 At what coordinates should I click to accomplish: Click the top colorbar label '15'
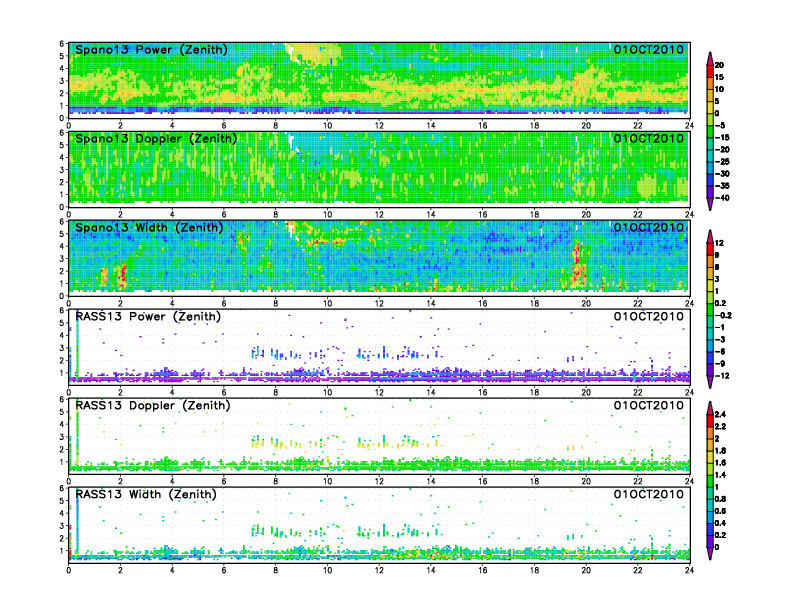click(719, 77)
